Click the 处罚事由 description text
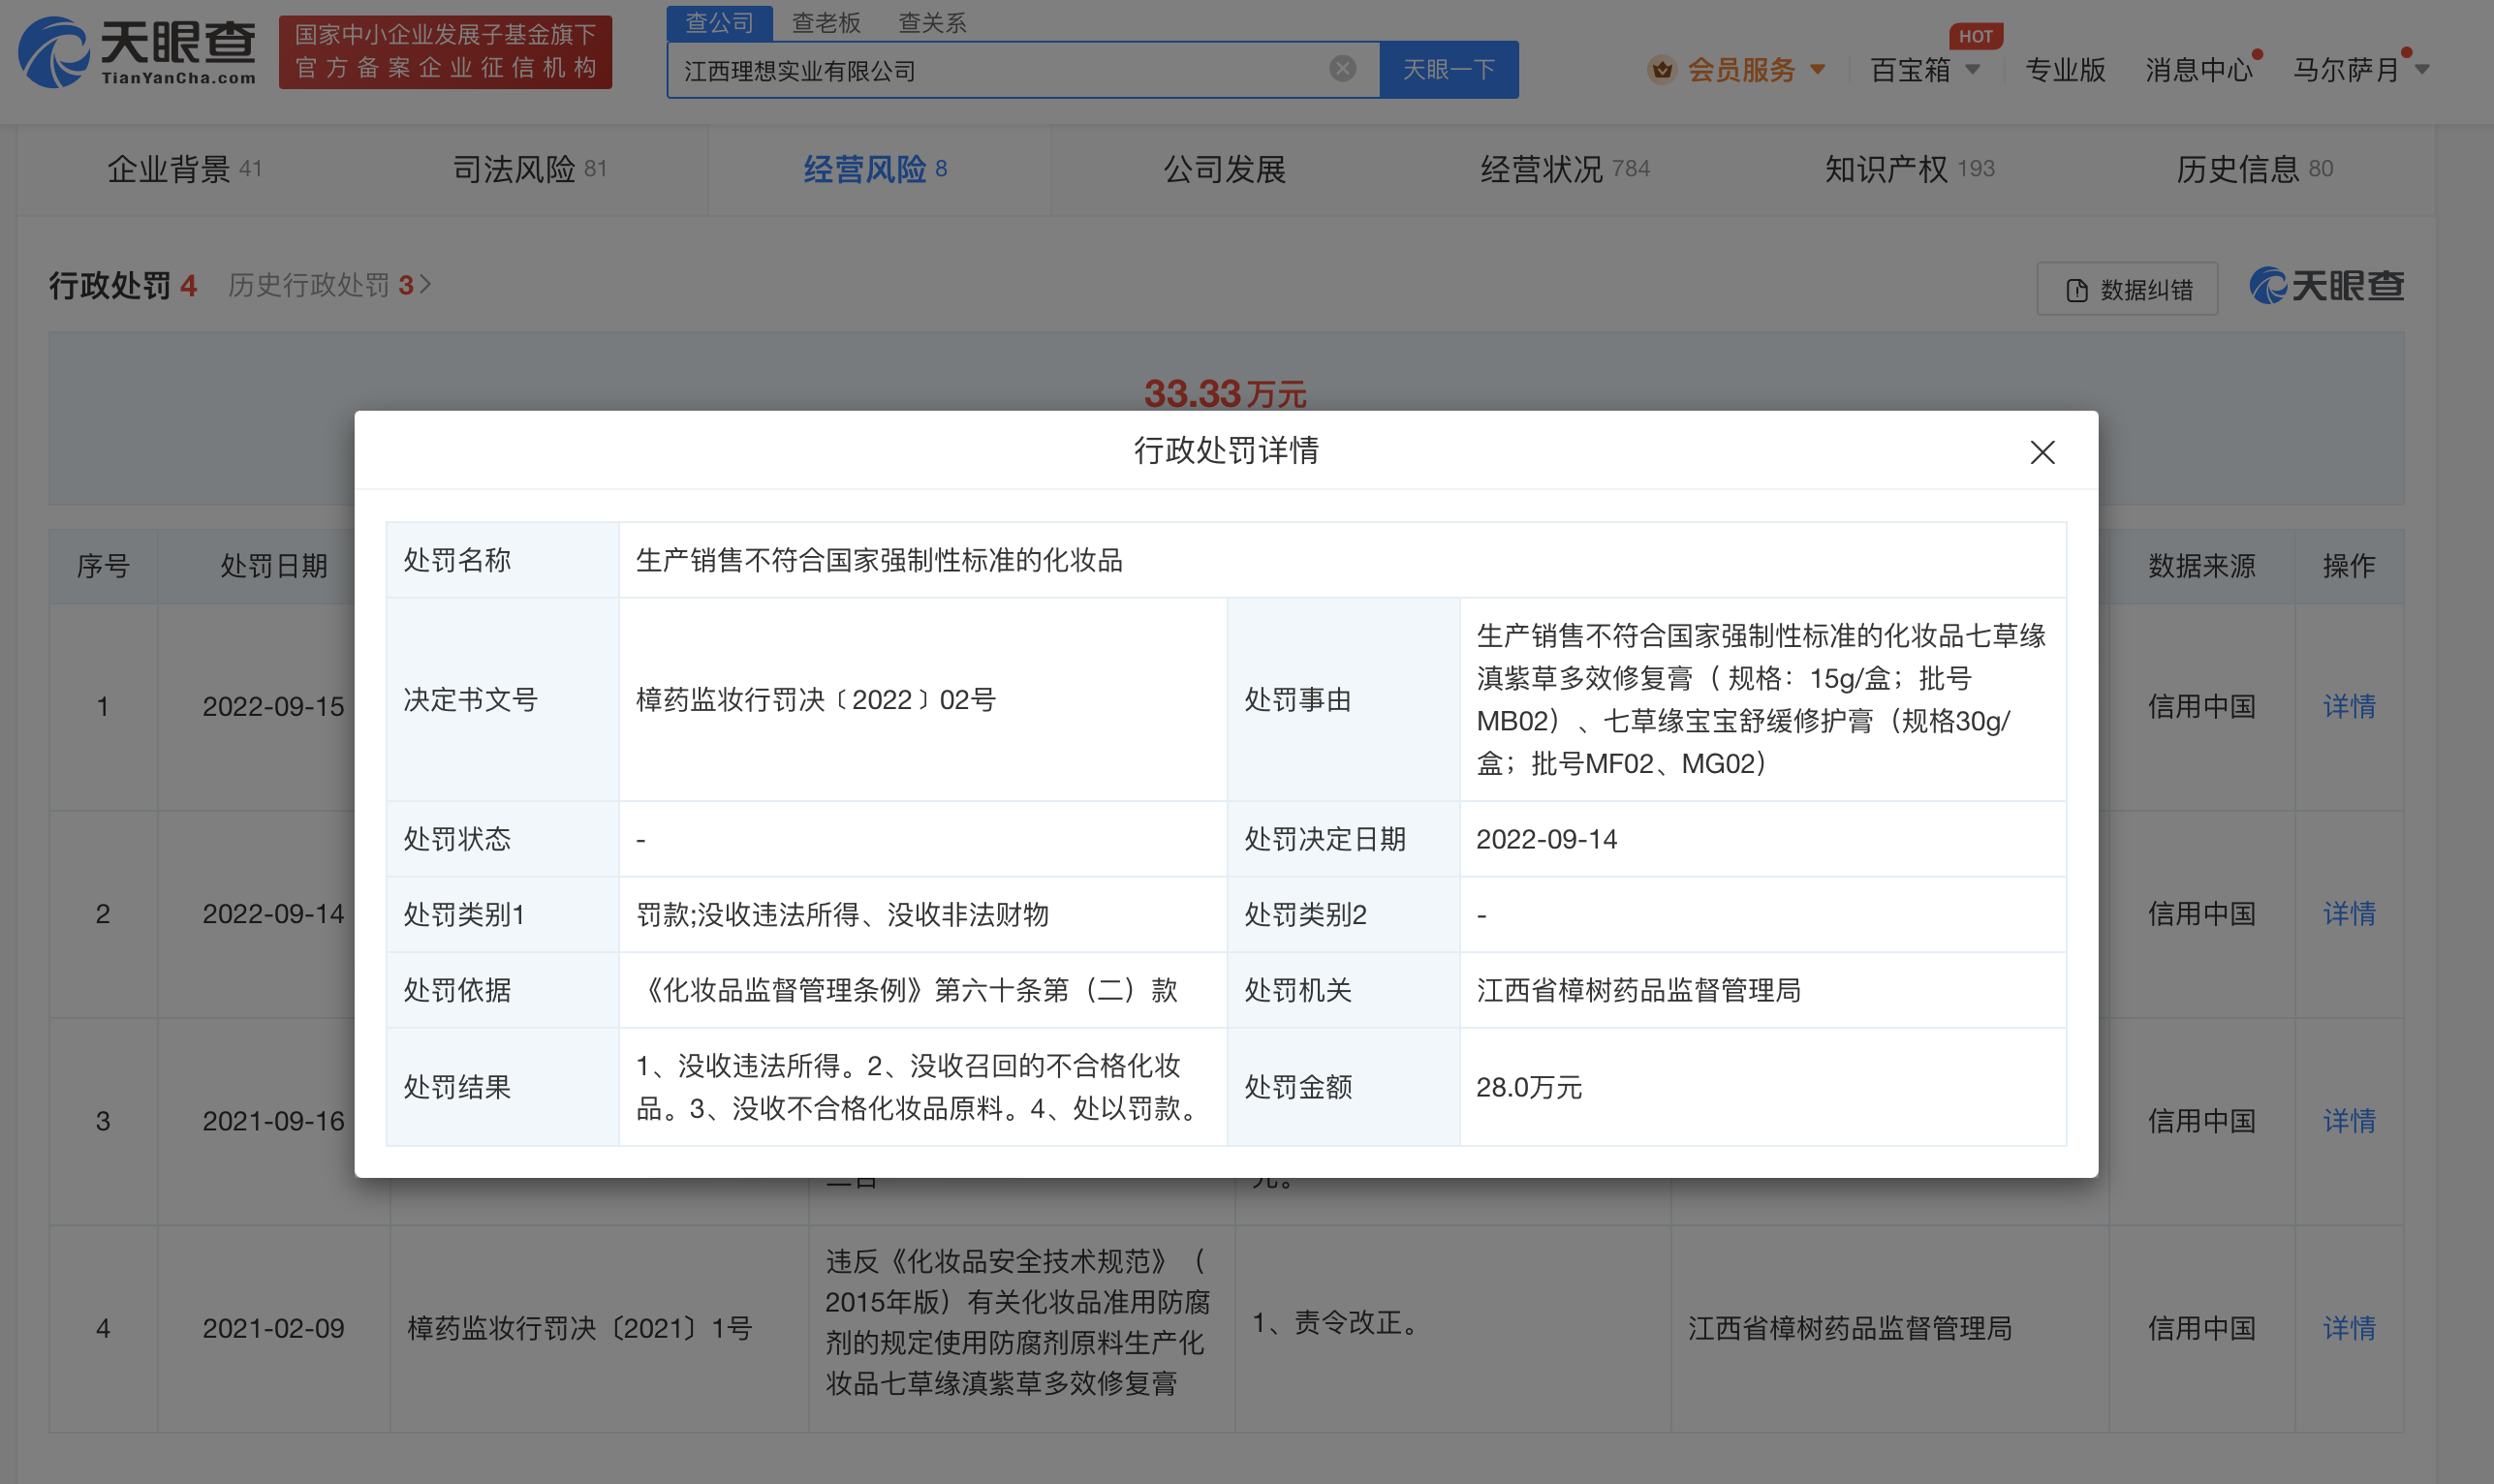The width and height of the screenshot is (2494, 1484). pyautogui.click(x=1761, y=699)
